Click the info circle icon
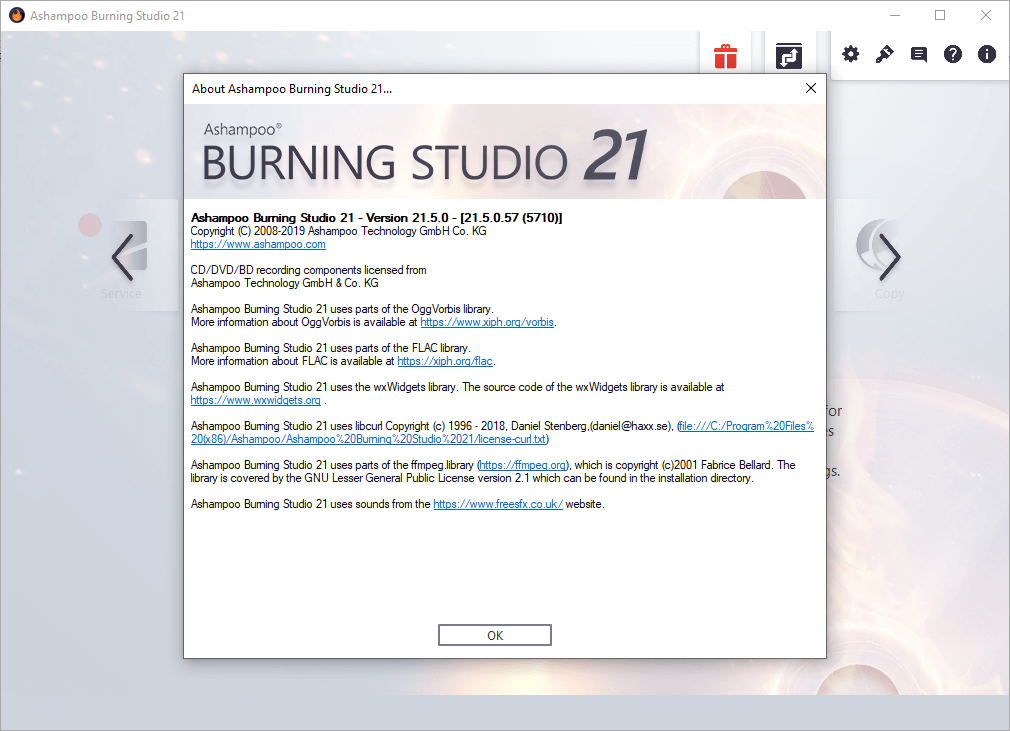Image resolution: width=1010 pixels, height=731 pixels. point(987,54)
